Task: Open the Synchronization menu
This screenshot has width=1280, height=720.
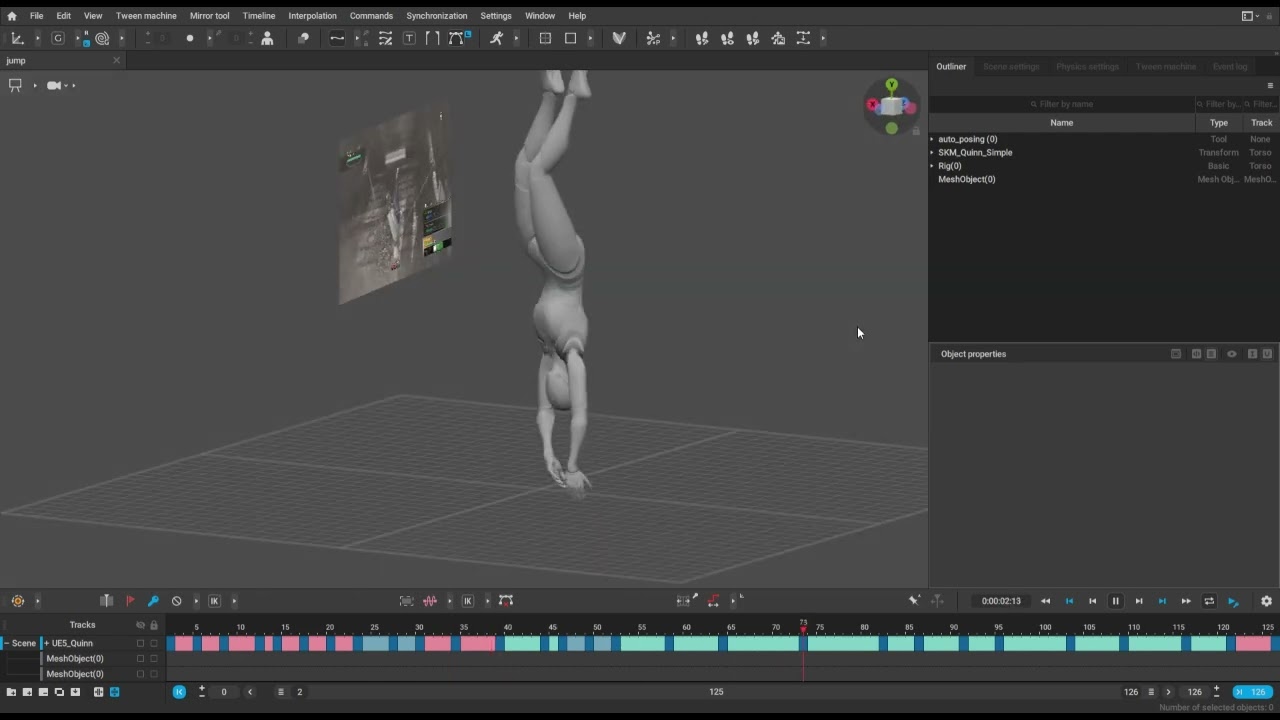Action: click(x=436, y=16)
